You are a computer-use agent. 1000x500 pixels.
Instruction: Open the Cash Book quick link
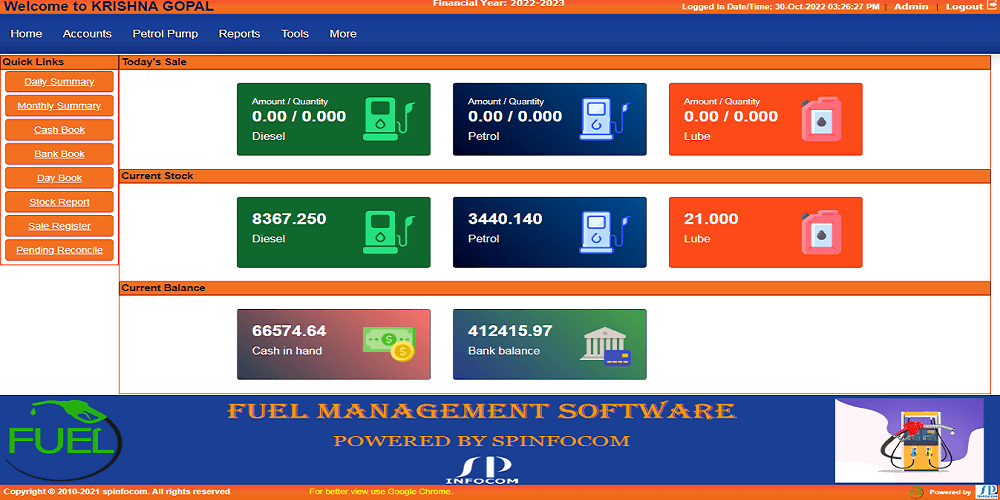pos(59,129)
